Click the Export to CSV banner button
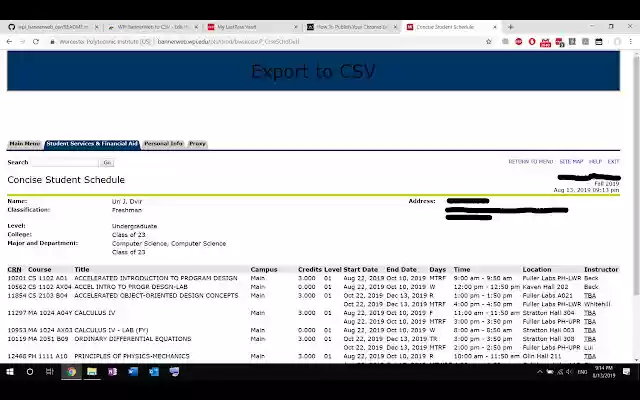Image resolution: width=640 pixels, height=400 pixels. 313,71
